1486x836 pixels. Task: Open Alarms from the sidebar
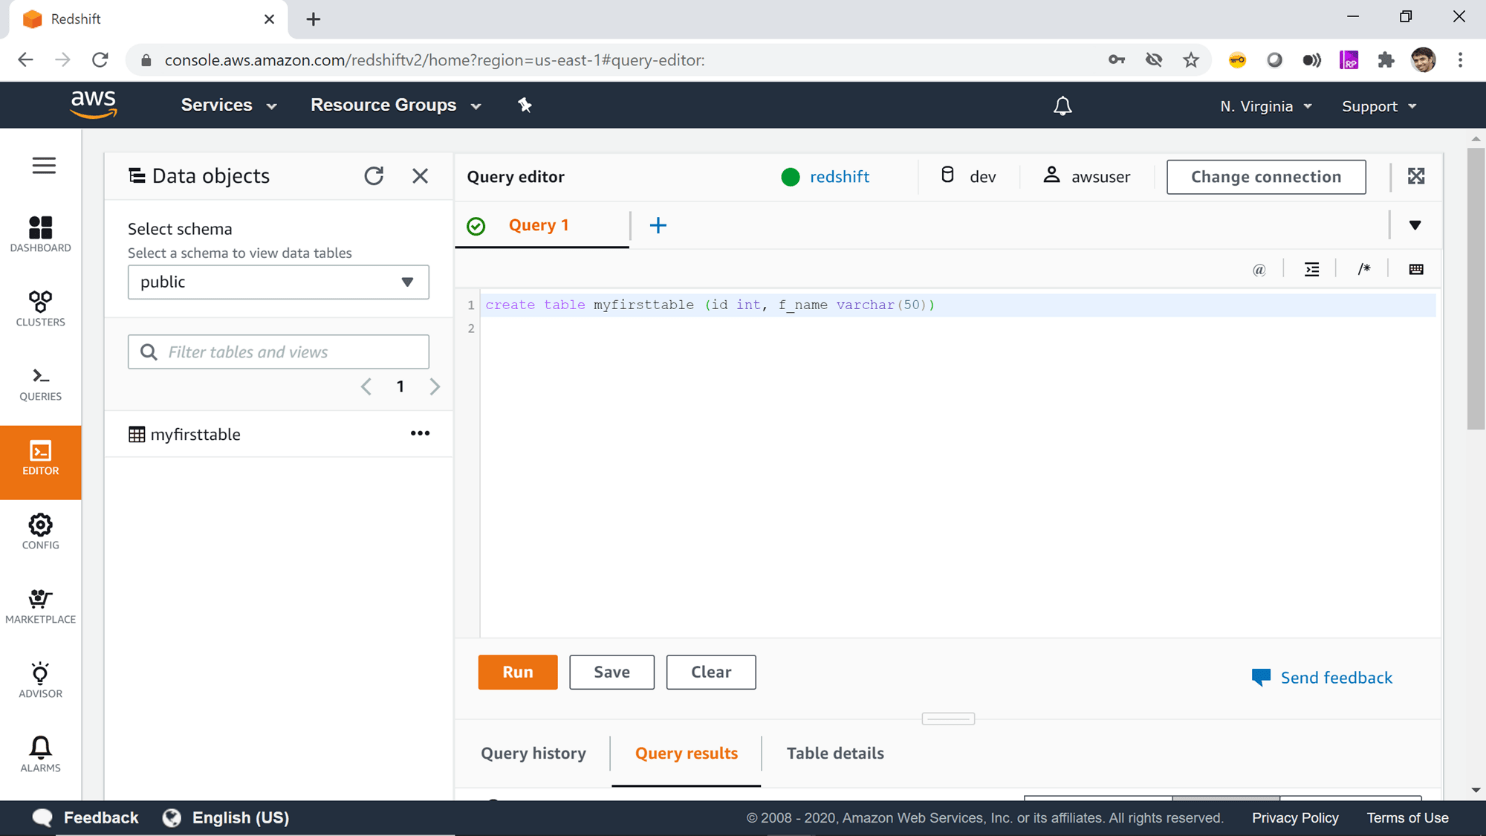40,754
